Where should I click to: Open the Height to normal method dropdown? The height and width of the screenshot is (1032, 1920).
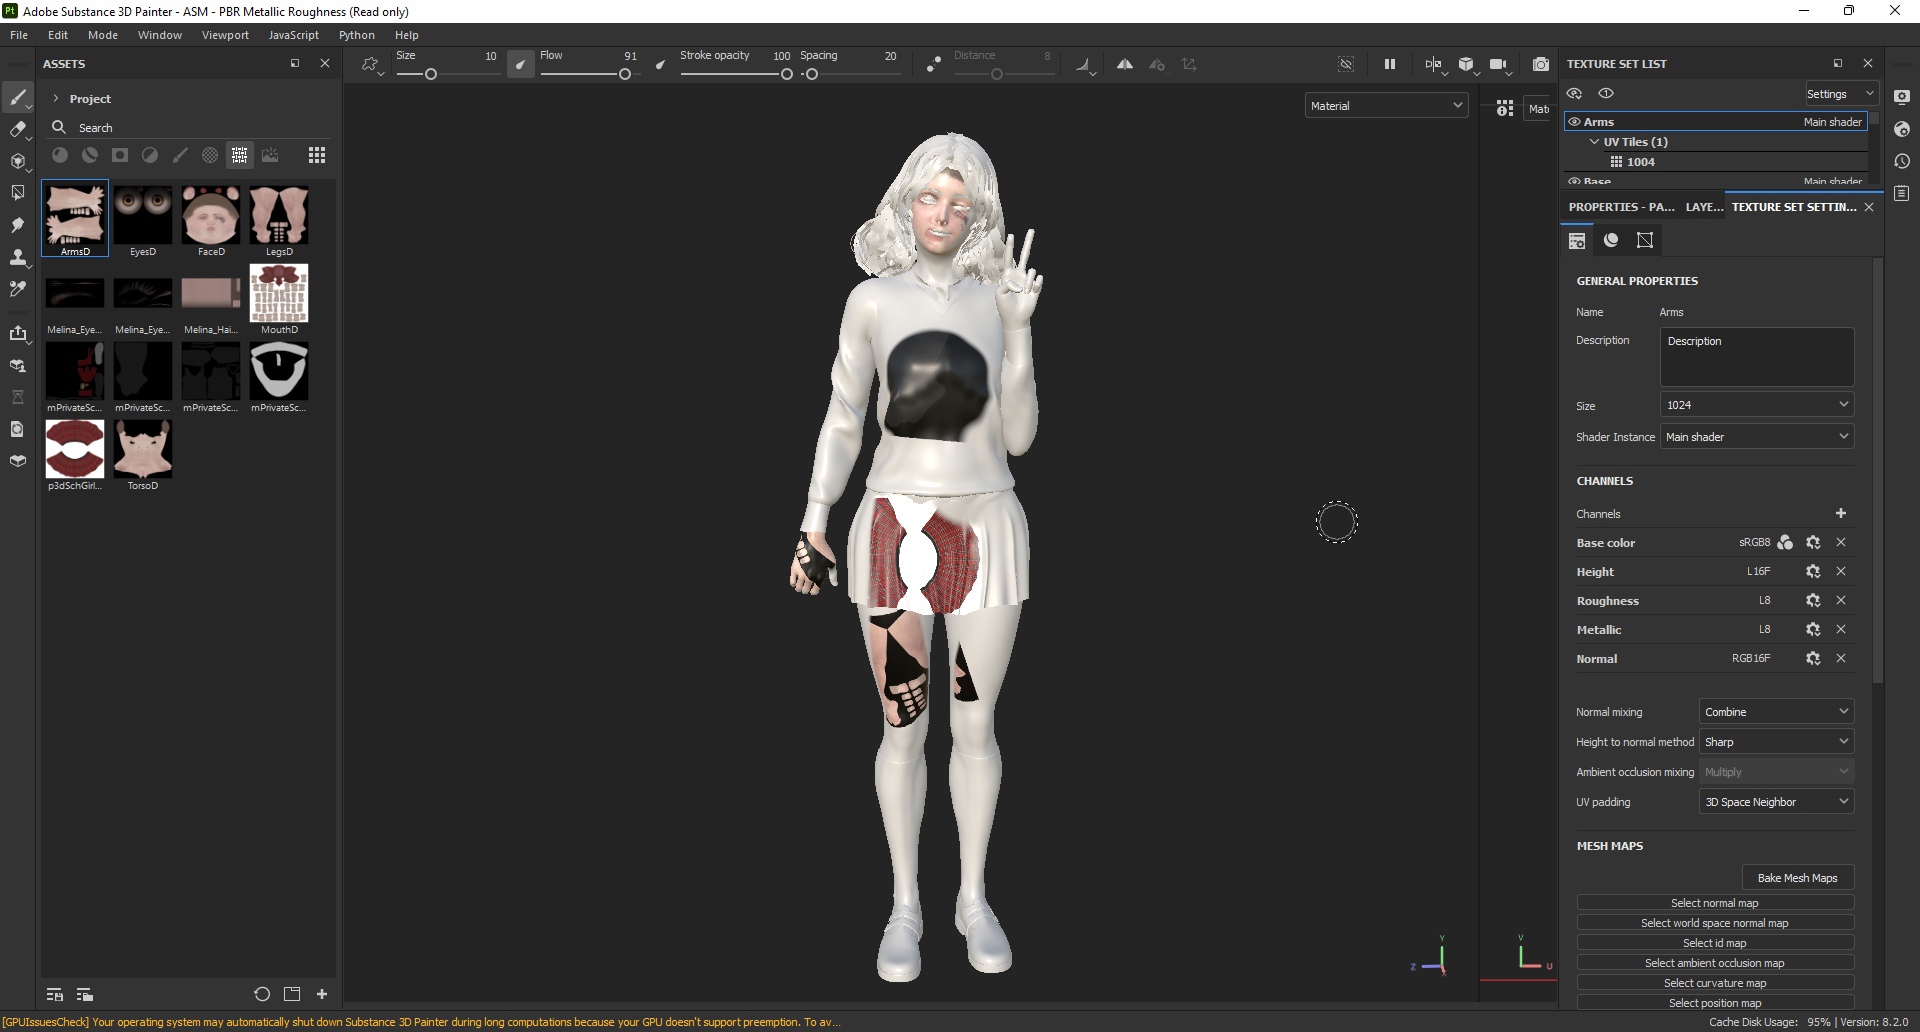pos(1776,742)
